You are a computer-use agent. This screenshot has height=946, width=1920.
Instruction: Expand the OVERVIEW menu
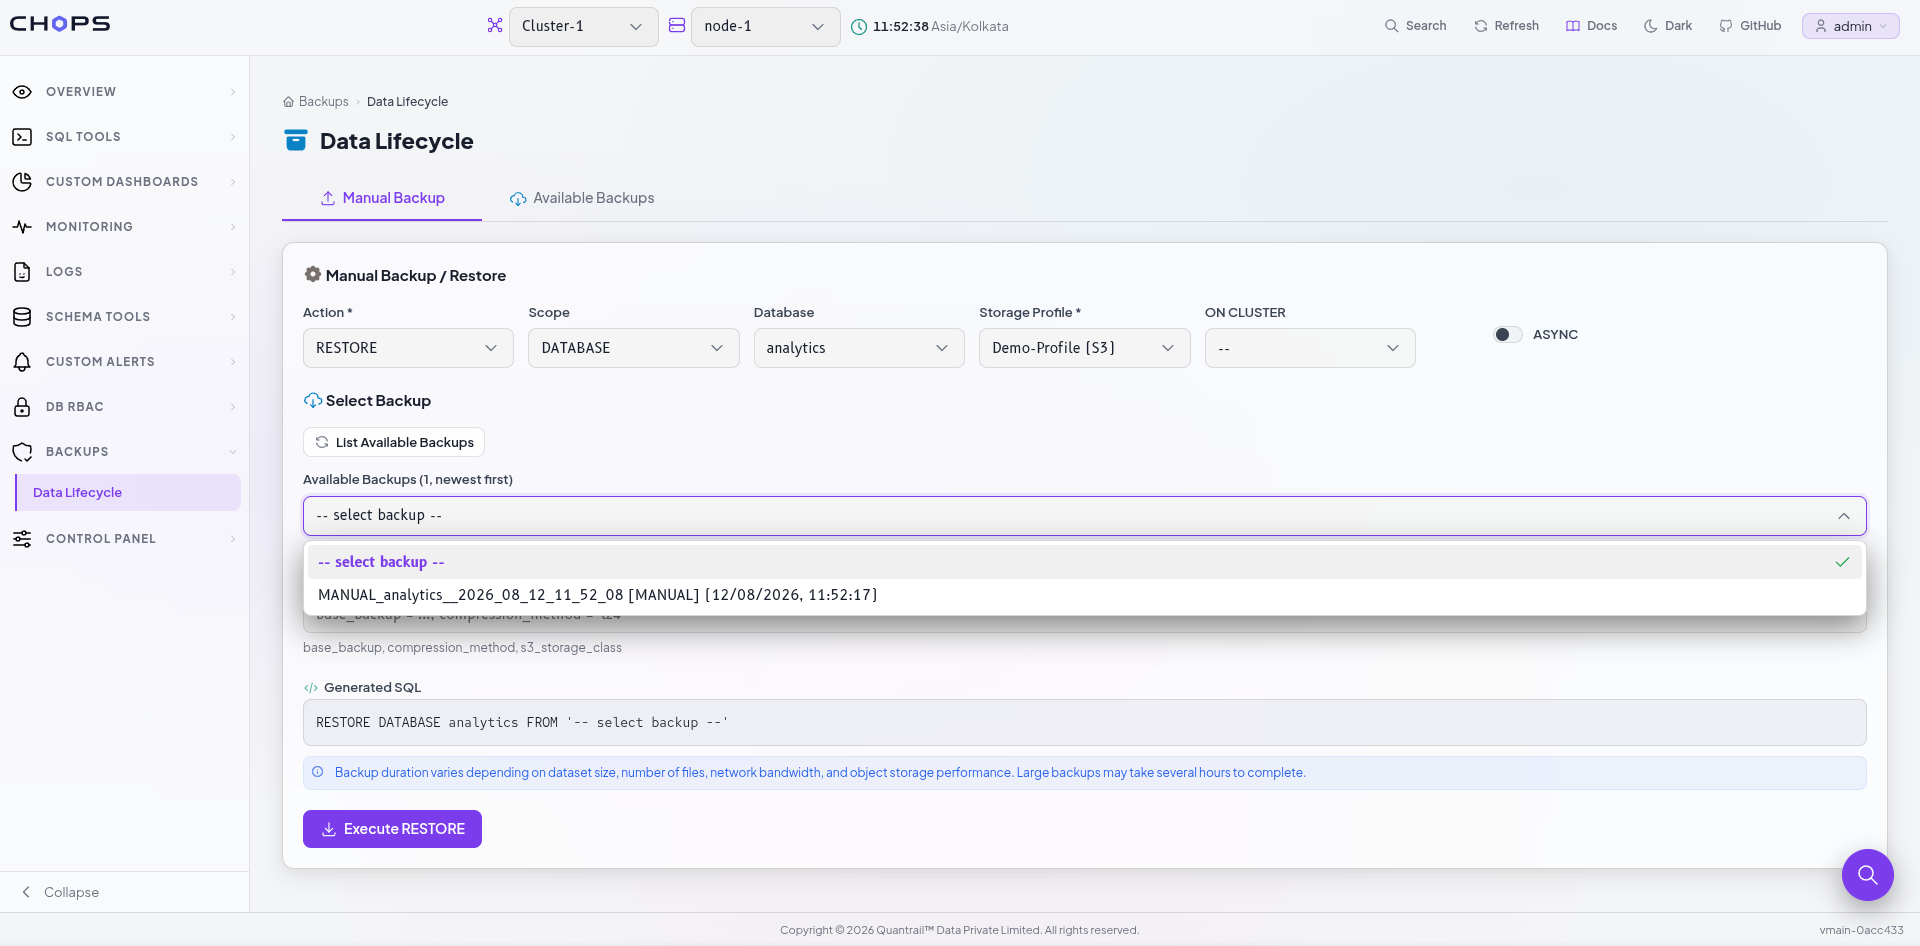pyautogui.click(x=125, y=92)
